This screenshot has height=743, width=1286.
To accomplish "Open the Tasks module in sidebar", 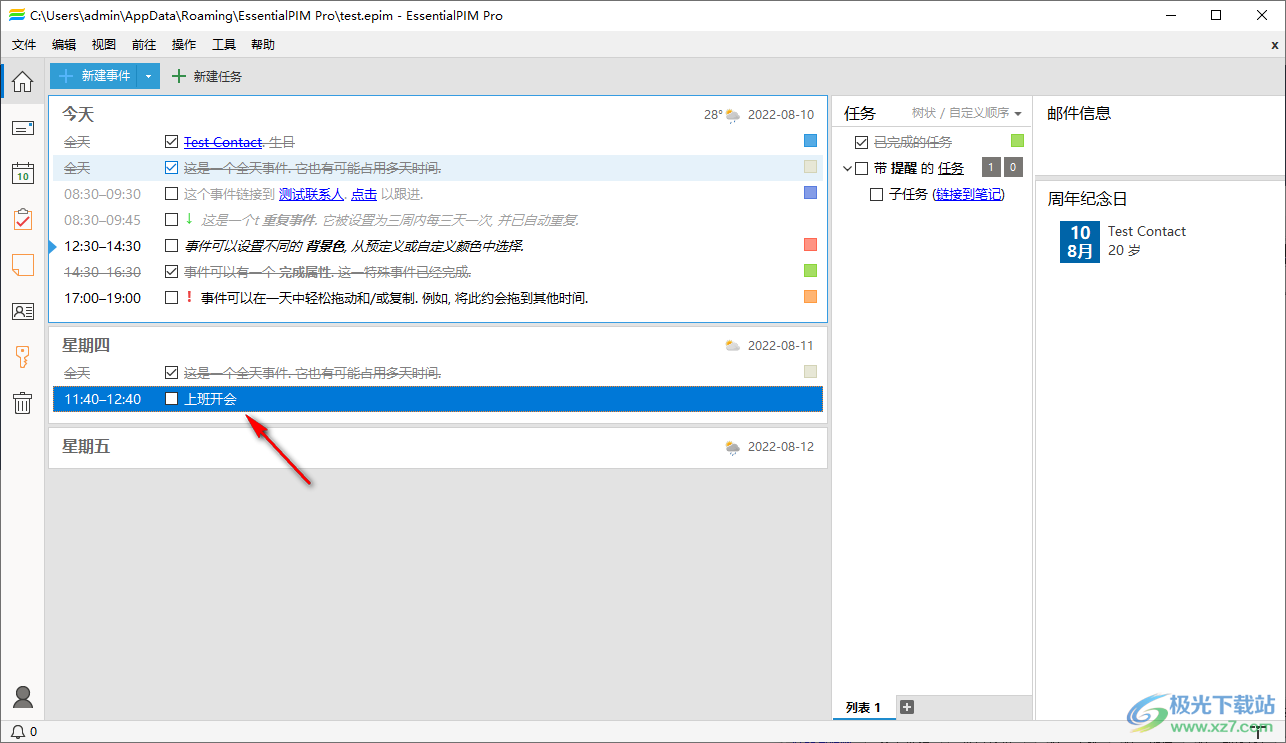I will 22,219.
